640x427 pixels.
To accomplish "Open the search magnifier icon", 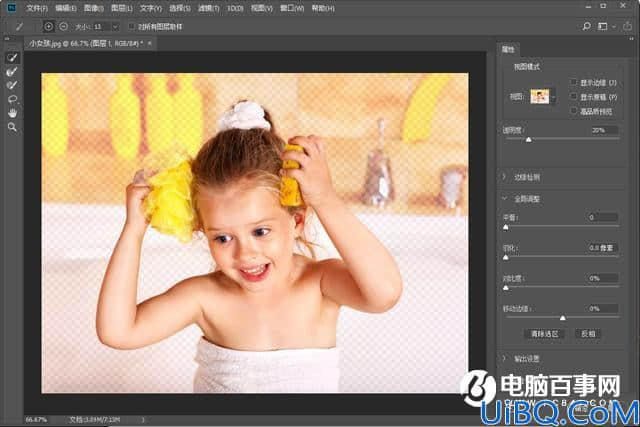I will (587, 27).
